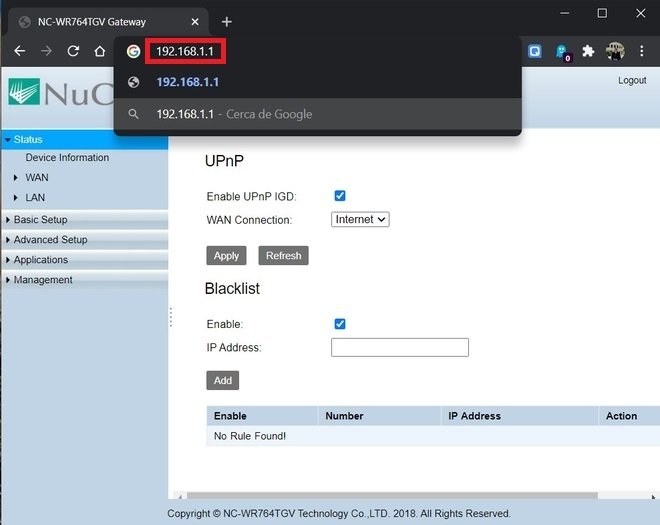Click the profile avatar in the toolbar
Screen dimensions: 660x525
615,51
